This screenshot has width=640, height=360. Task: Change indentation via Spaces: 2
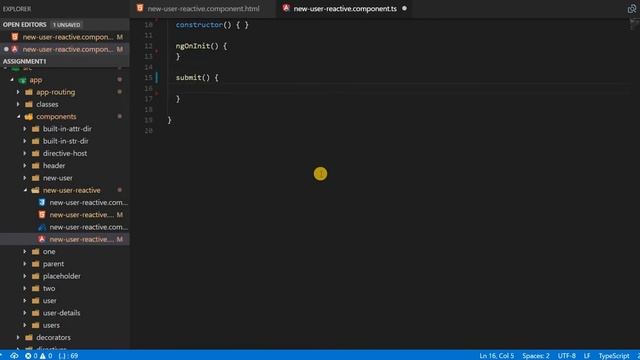click(536, 356)
